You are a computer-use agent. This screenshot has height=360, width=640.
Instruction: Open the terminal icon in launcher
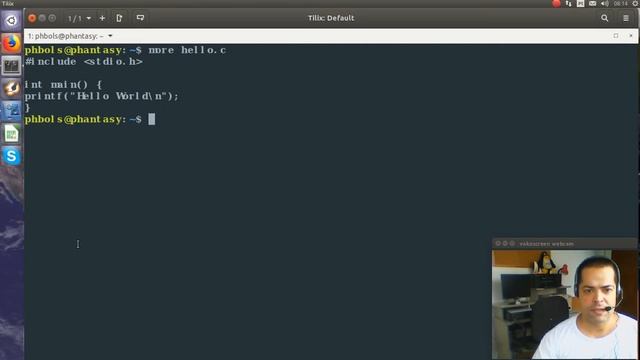point(11,65)
